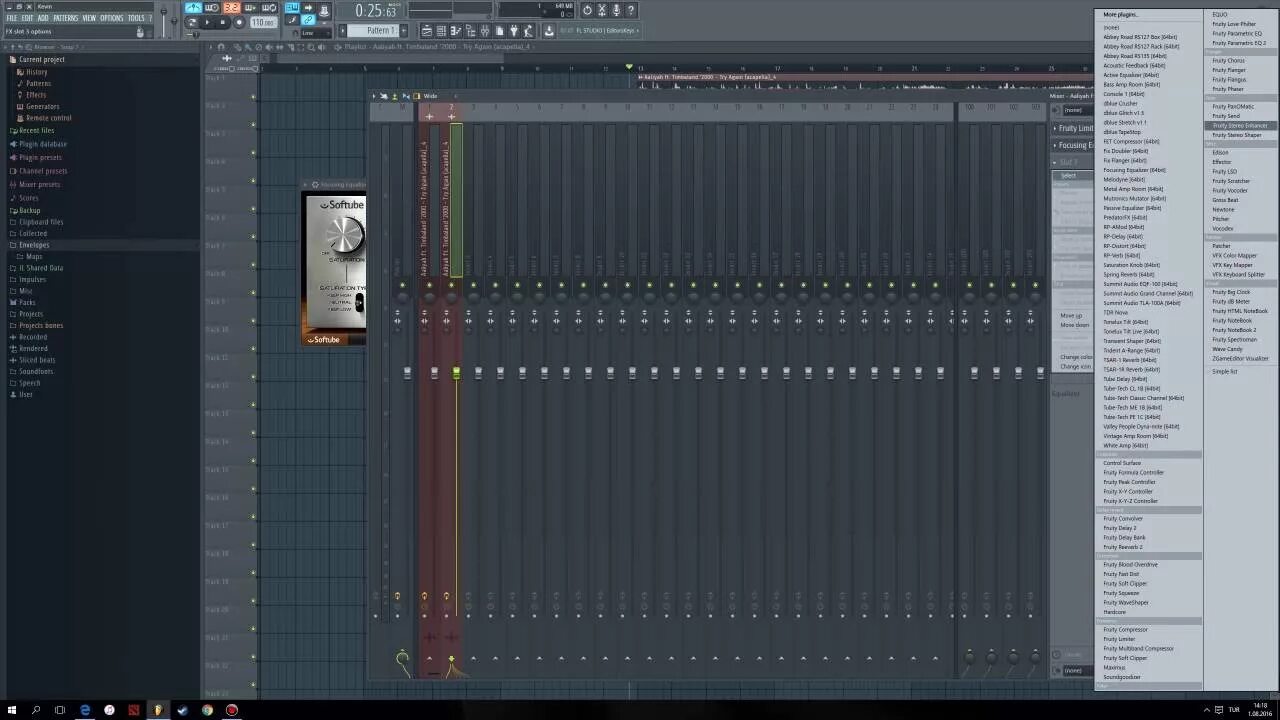Open Chrome in Windows taskbar
This screenshot has height=720, width=1280.
[207, 710]
